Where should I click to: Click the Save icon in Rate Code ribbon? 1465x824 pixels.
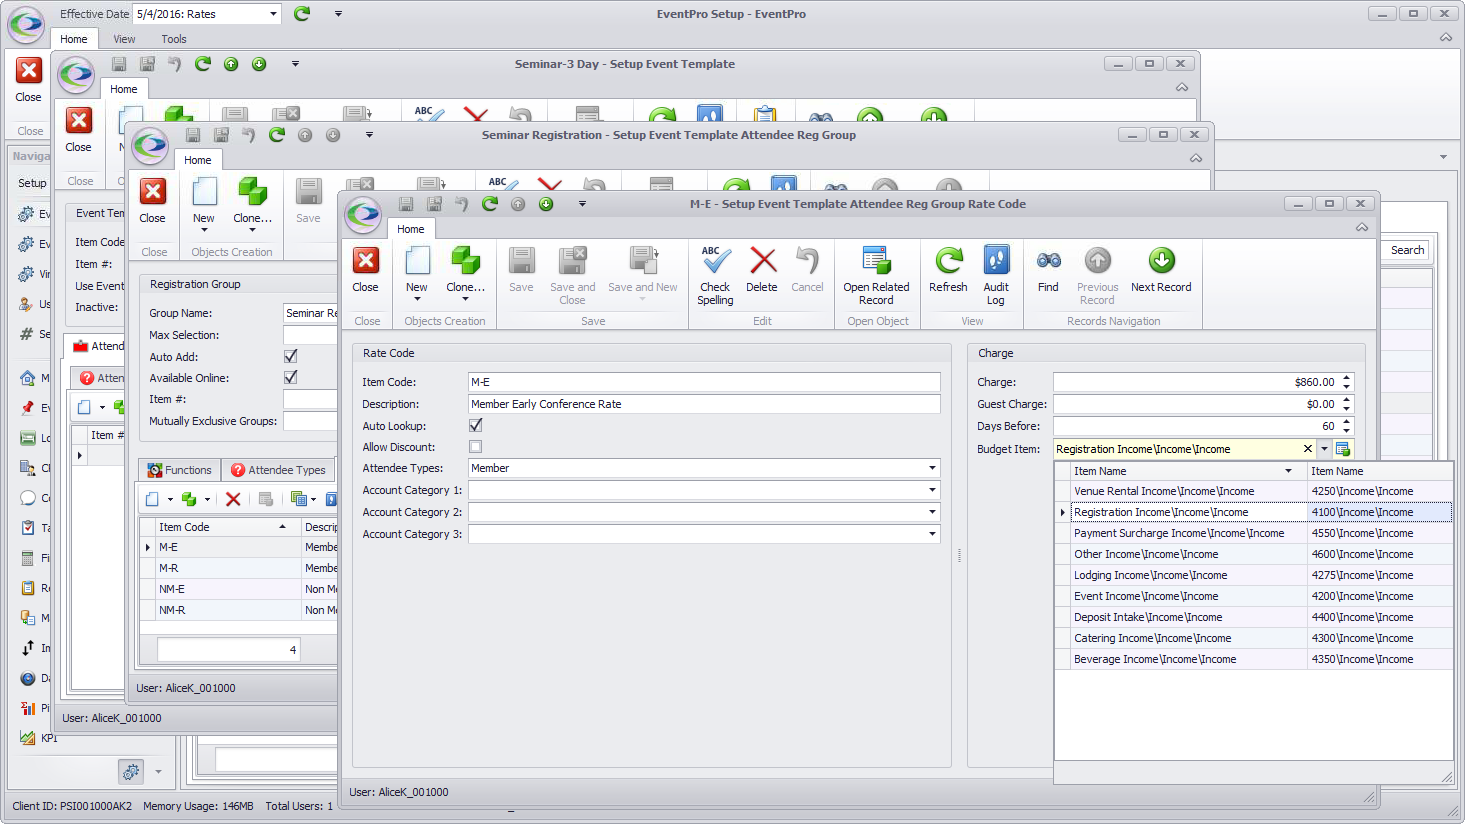(521, 261)
